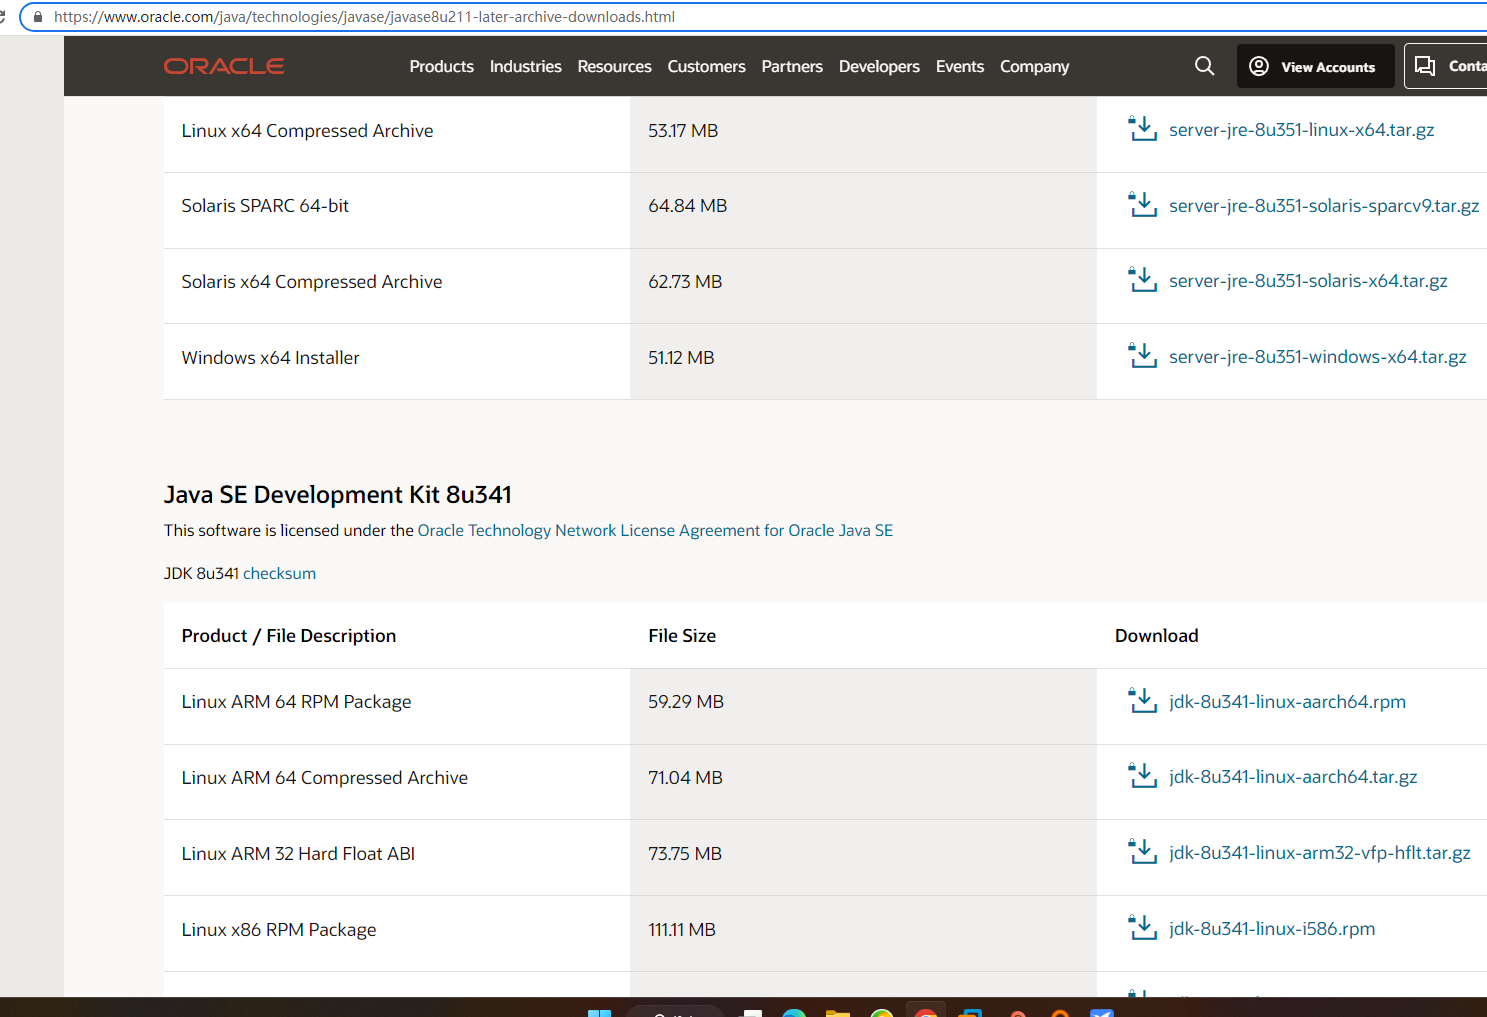
Task: Click the View Accounts button
Action: point(1315,66)
